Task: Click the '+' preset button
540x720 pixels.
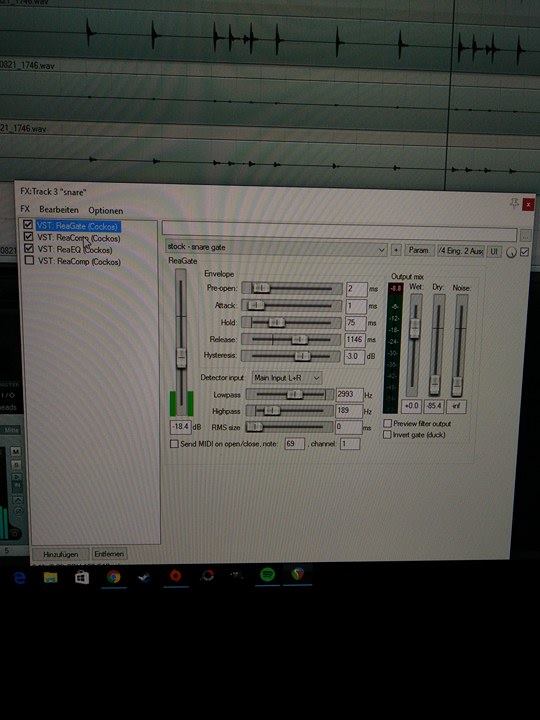Action: 396,250
